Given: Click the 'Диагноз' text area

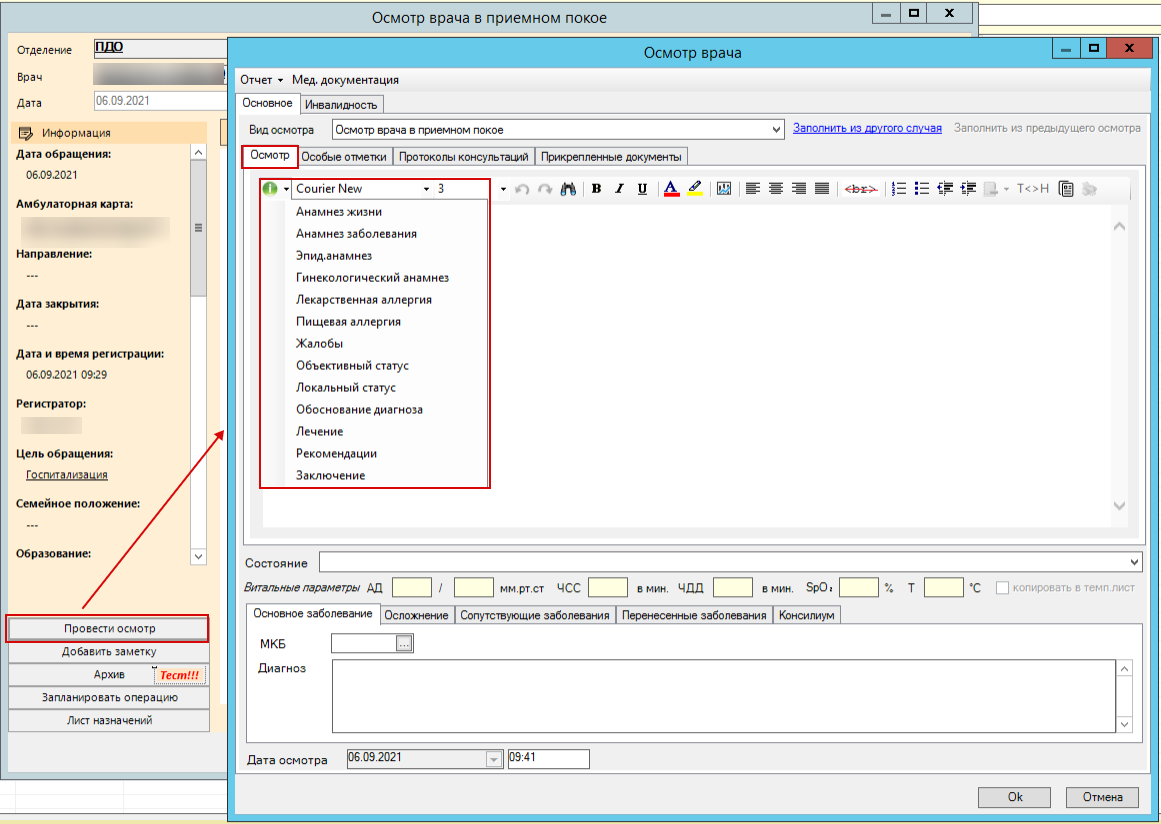Looking at the screenshot, I should 723,696.
